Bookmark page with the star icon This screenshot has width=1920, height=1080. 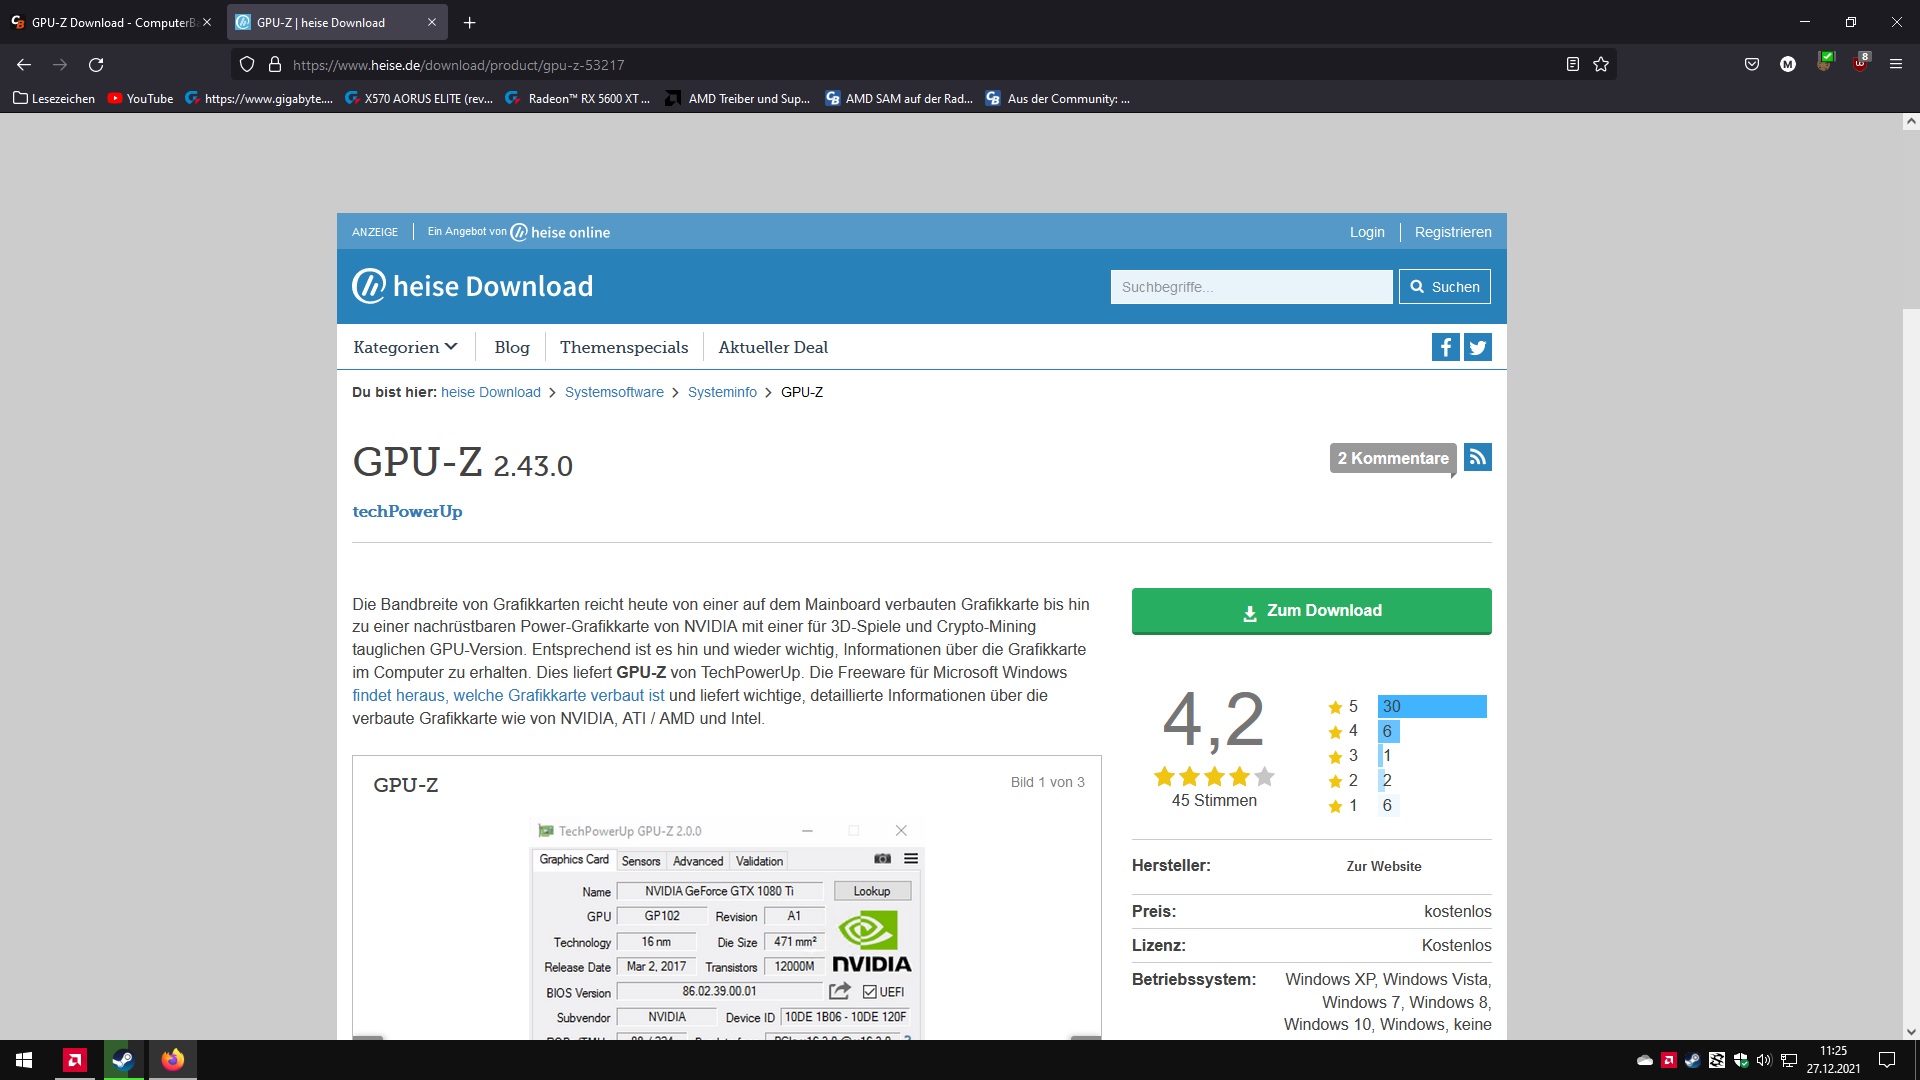[x=1601, y=64]
